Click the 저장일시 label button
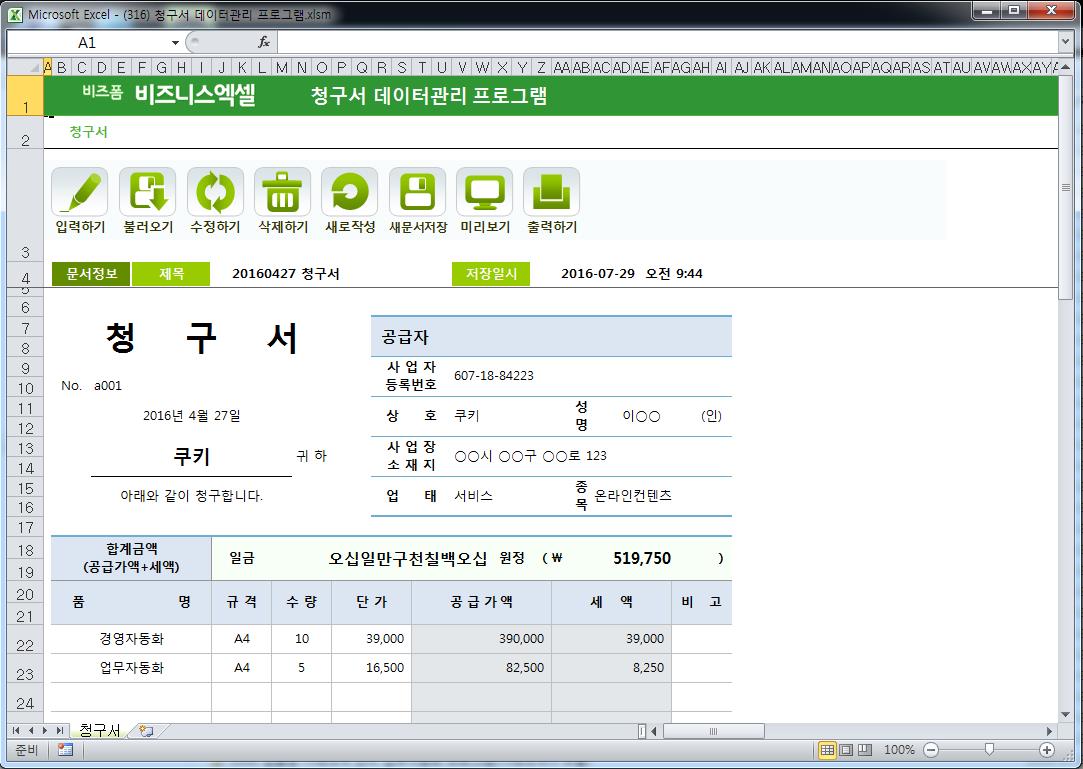The image size is (1083, 769). (x=491, y=274)
